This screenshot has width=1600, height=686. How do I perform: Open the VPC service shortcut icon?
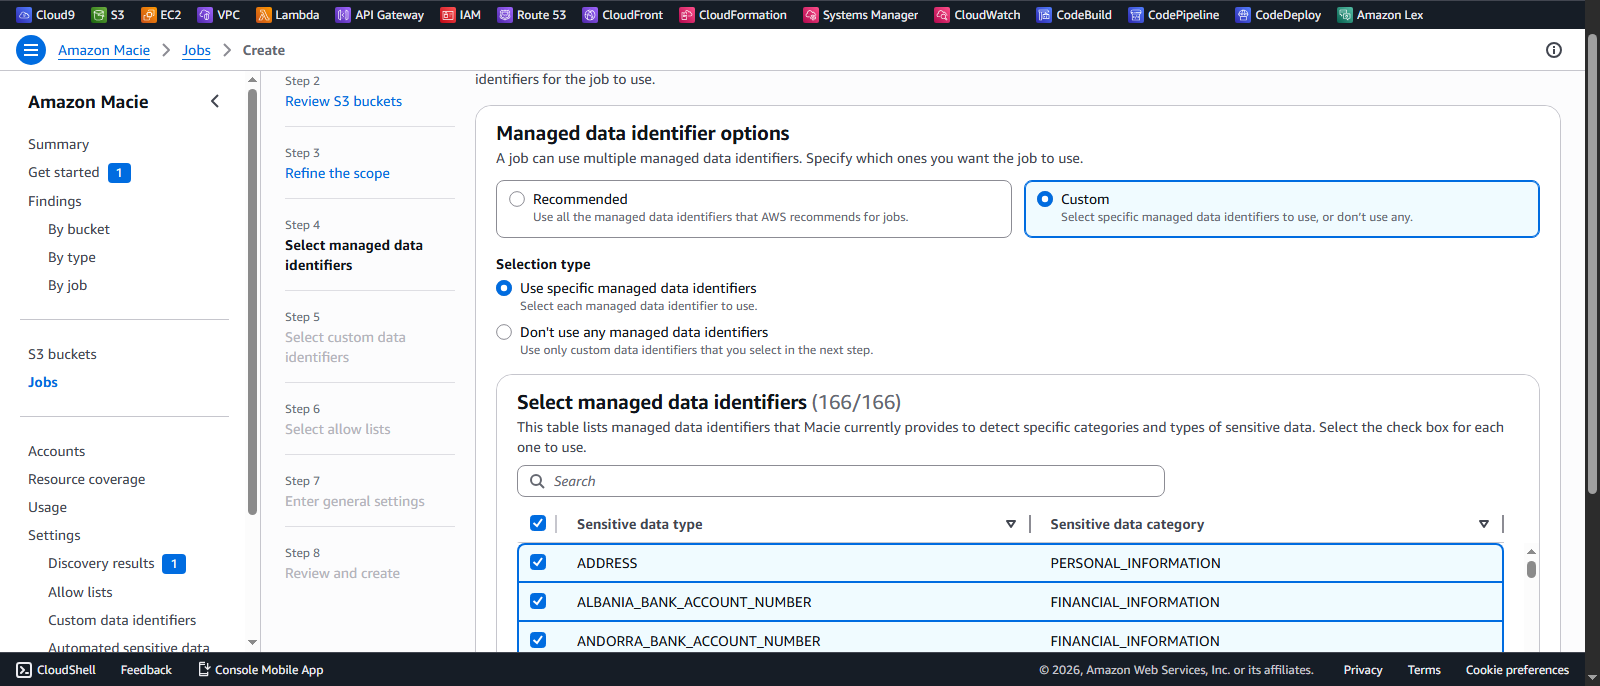(x=205, y=15)
